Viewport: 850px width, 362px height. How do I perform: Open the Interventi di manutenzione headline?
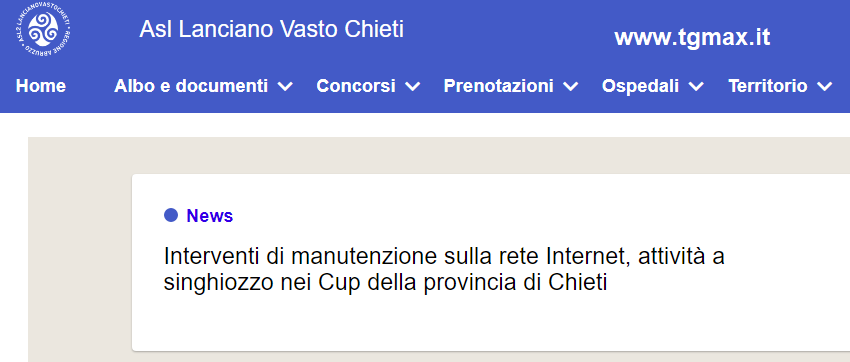pos(444,256)
